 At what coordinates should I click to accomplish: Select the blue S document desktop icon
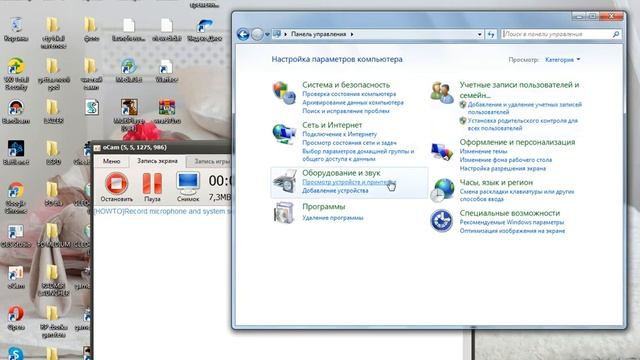92,107
